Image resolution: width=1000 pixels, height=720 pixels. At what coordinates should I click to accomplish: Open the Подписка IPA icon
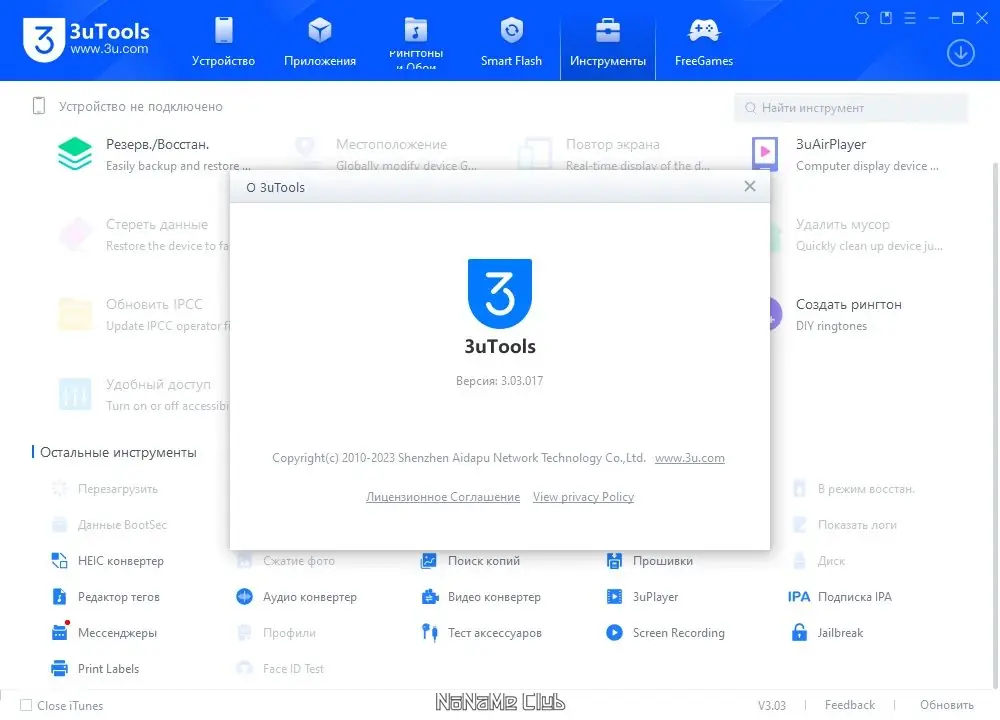pyautogui.click(x=798, y=596)
